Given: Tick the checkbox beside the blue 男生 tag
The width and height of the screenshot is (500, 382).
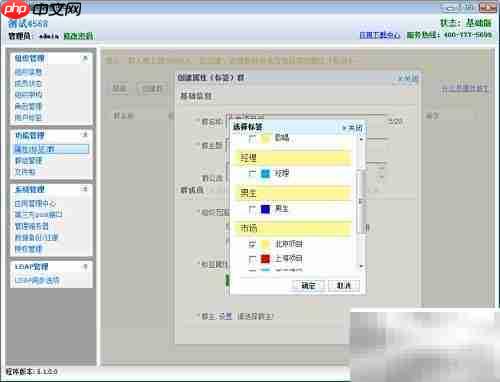Looking at the screenshot, I should [x=252, y=209].
